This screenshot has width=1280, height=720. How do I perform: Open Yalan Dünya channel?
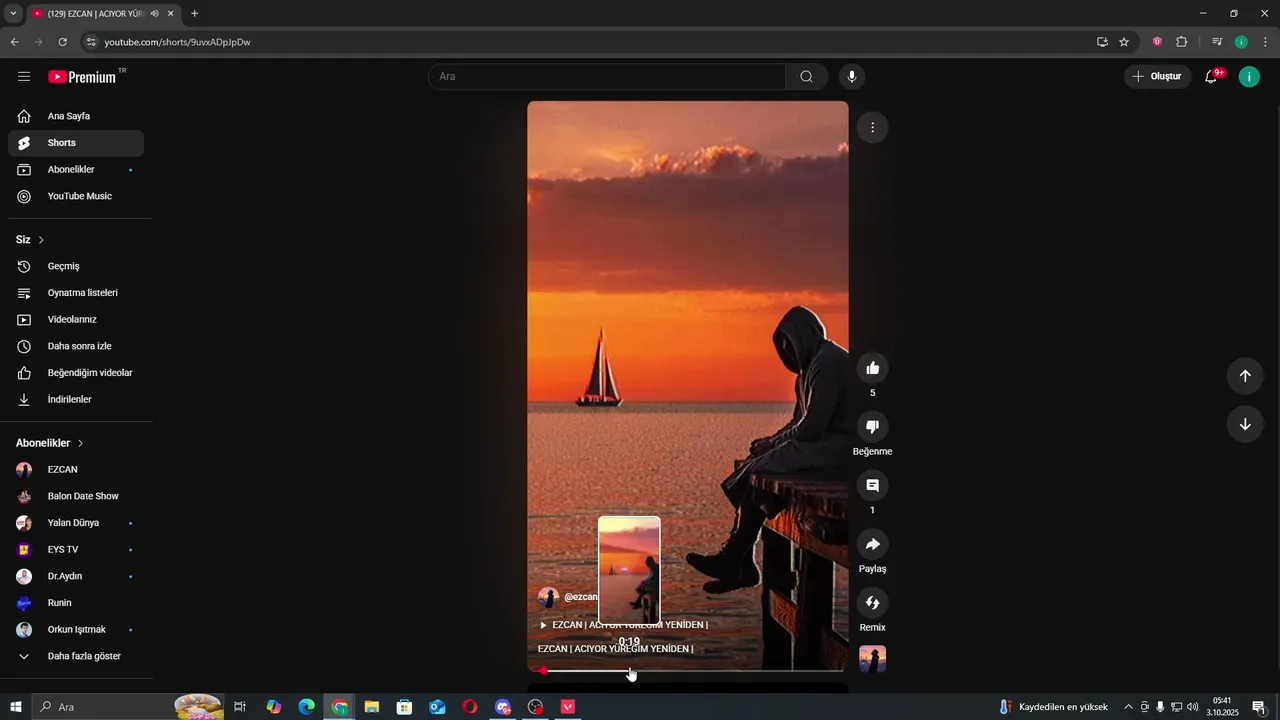click(x=76, y=523)
